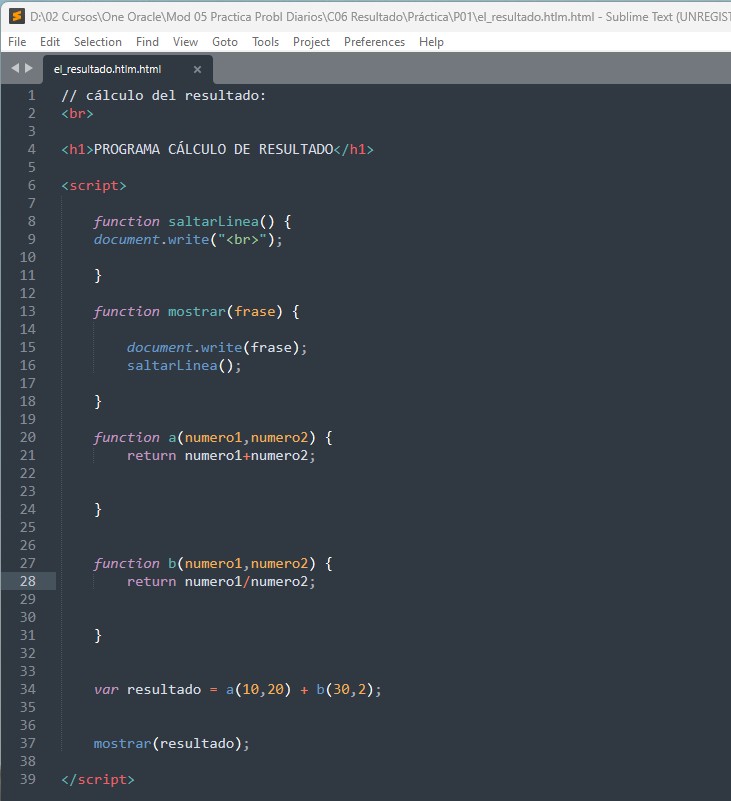Image resolution: width=731 pixels, height=801 pixels.
Task: Open the Goto menu
Action: pos(225,42)
